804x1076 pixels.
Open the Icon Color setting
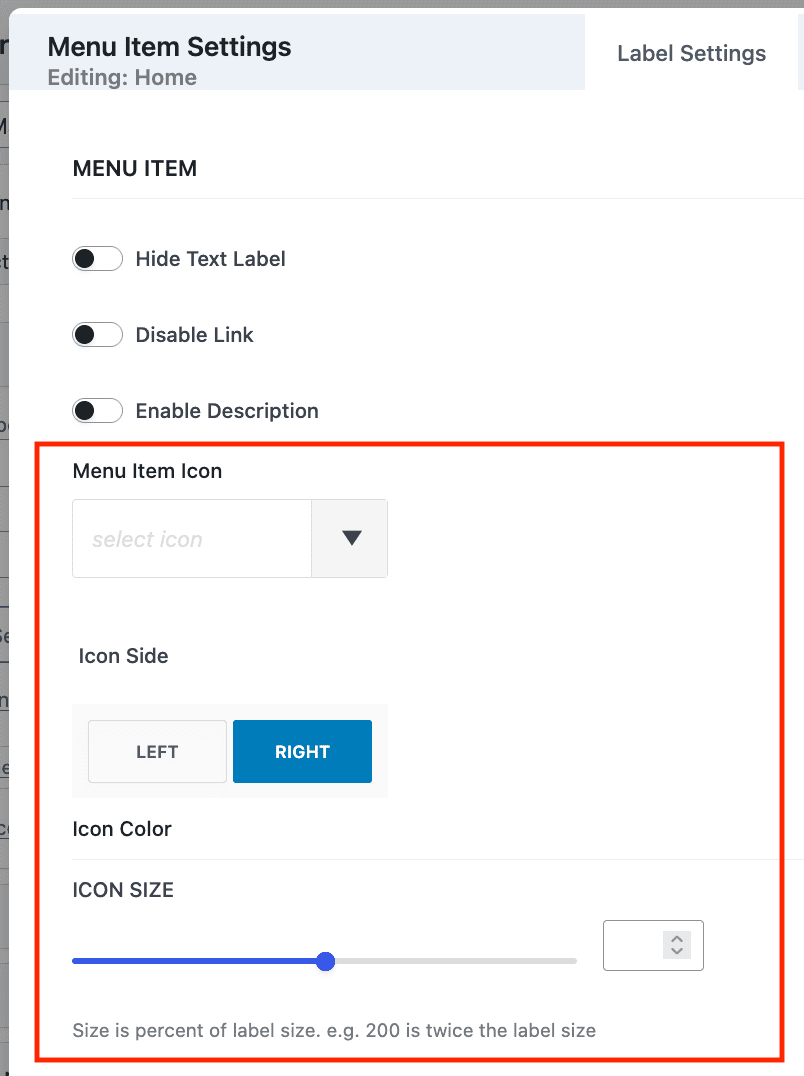click(122, 828)
